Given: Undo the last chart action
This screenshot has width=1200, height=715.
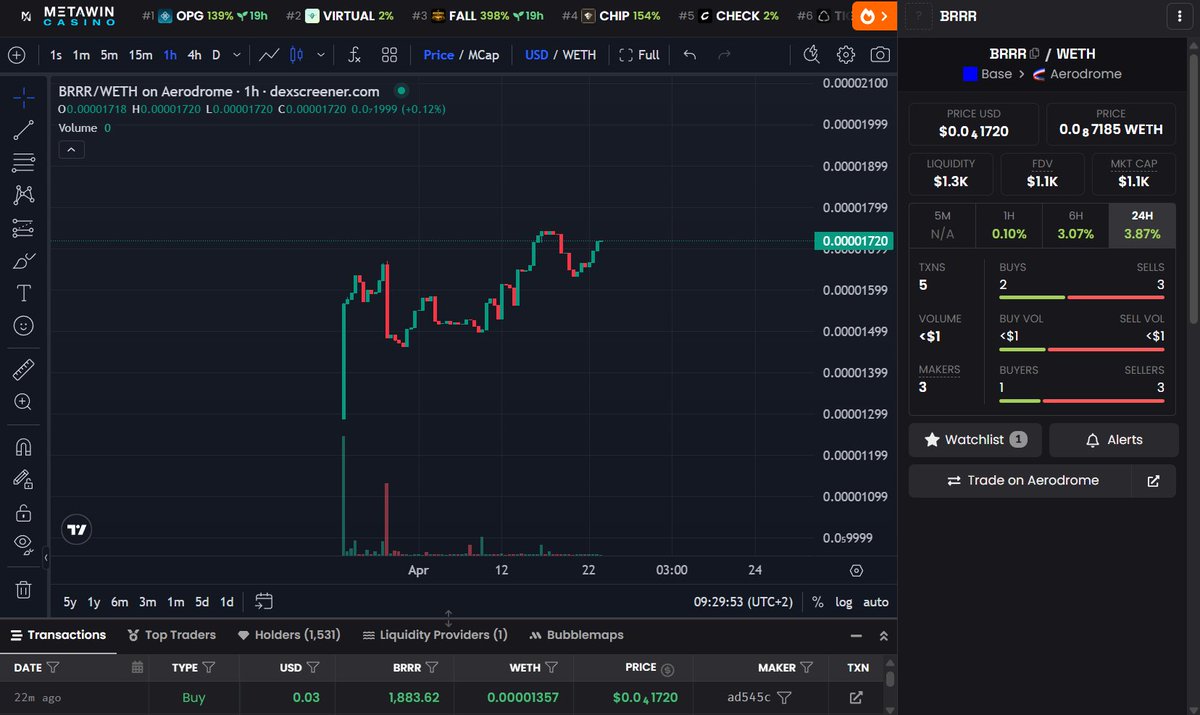Looking at the screenshot, I should click(690, 55).
